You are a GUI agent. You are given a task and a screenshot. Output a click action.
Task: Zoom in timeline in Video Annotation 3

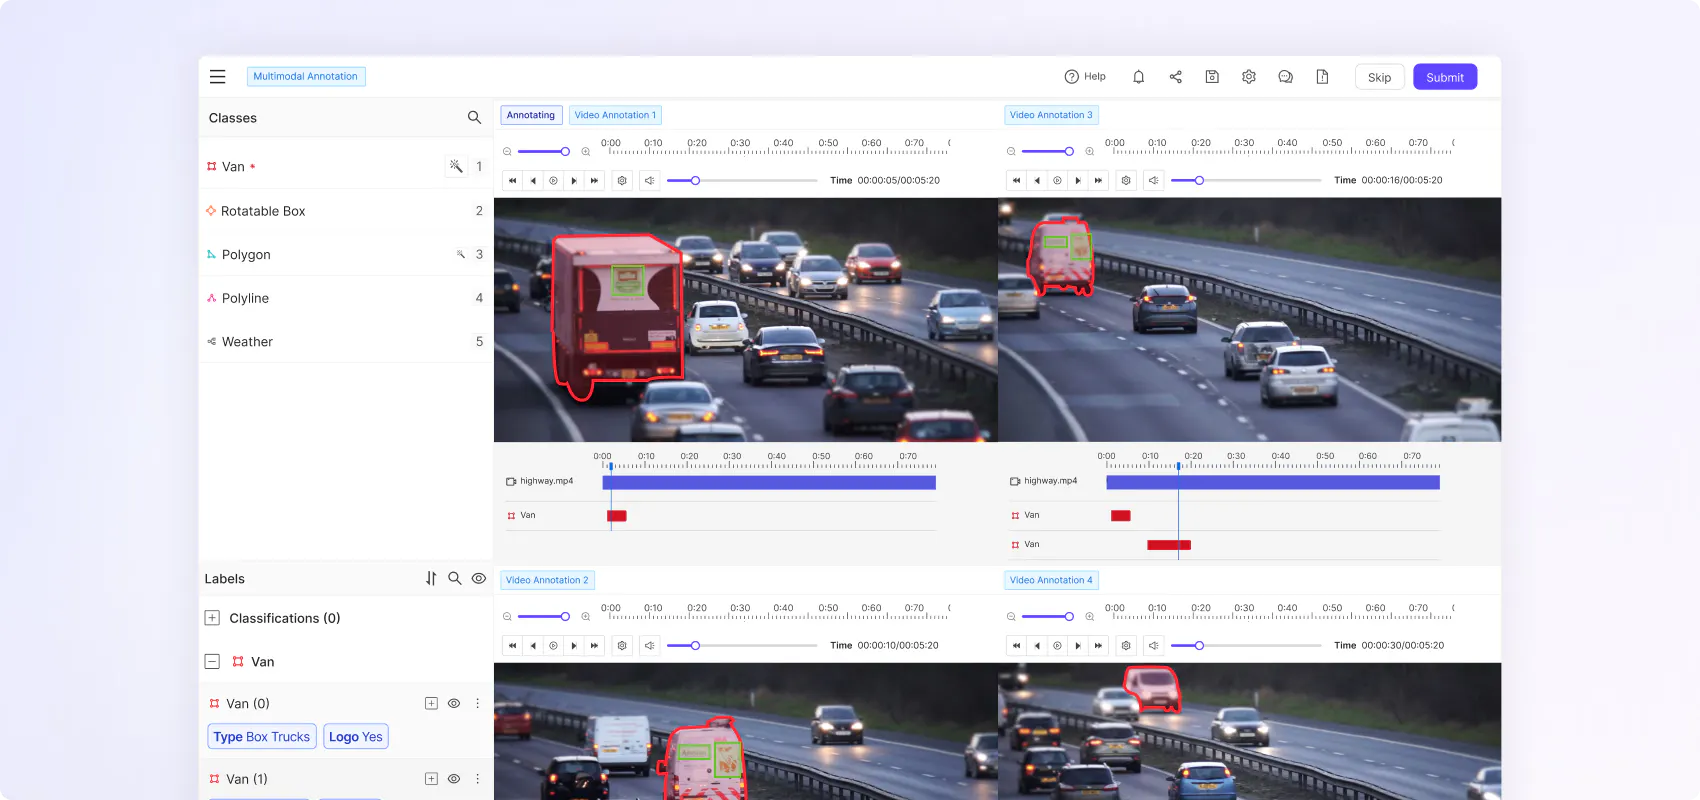(x=1090, y=152)
